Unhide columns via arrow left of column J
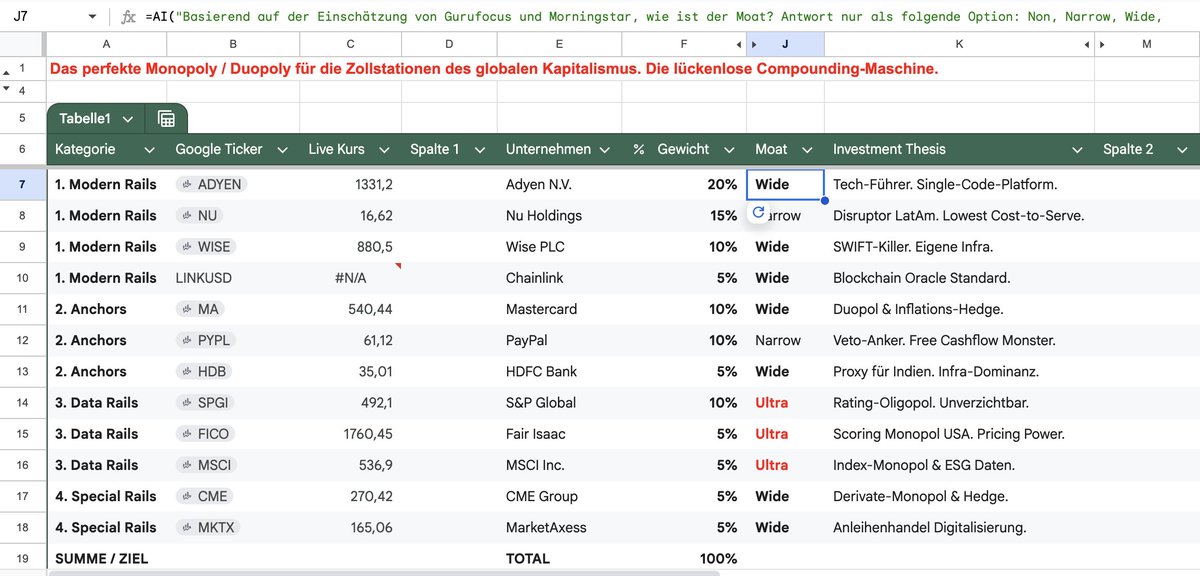Screen dimensions: 1200x576 (x=753, y=44)
